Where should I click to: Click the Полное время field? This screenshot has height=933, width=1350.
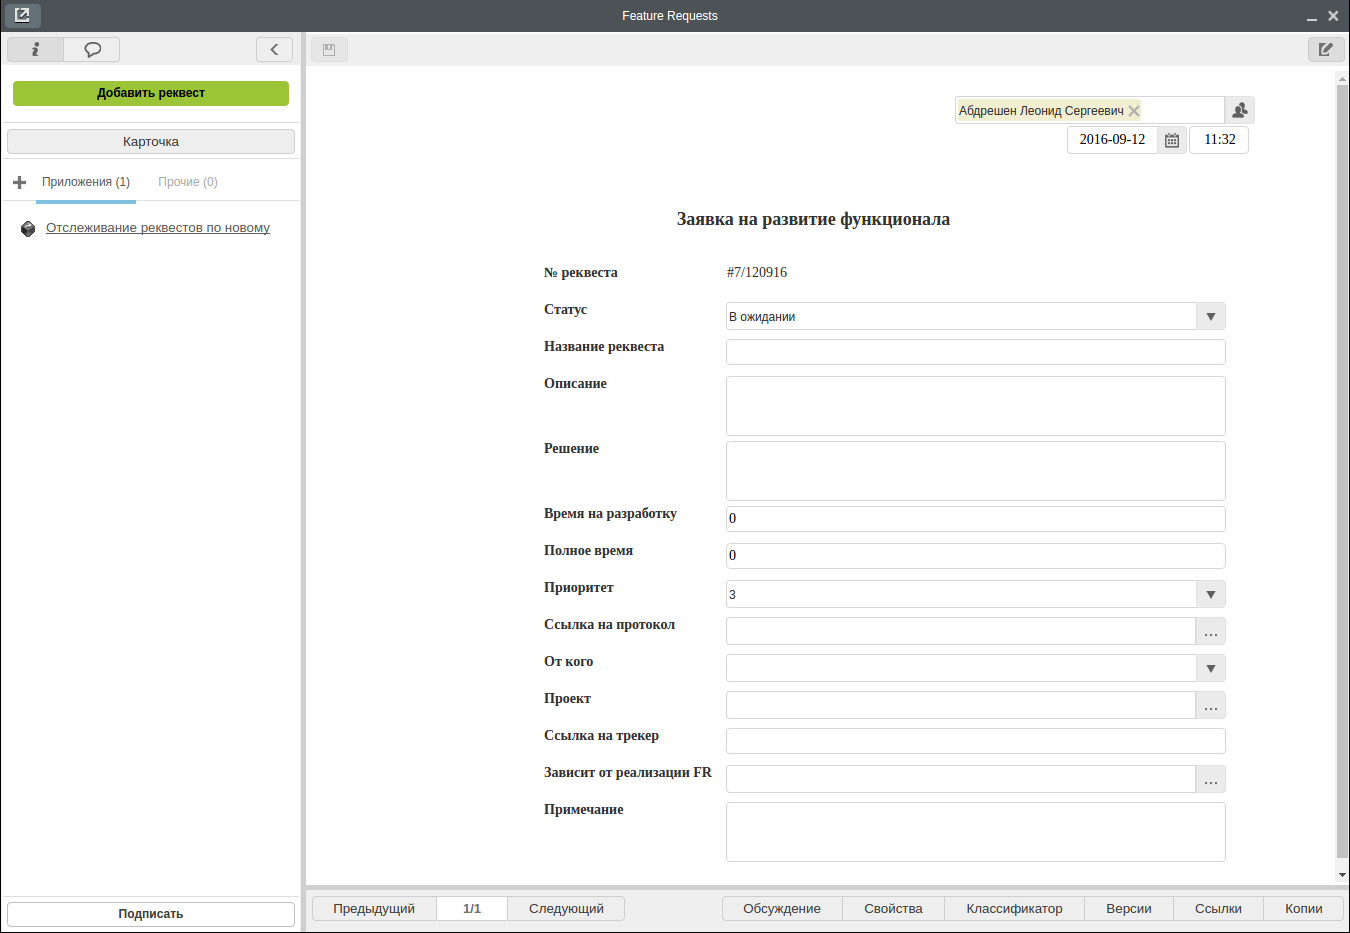976,556
